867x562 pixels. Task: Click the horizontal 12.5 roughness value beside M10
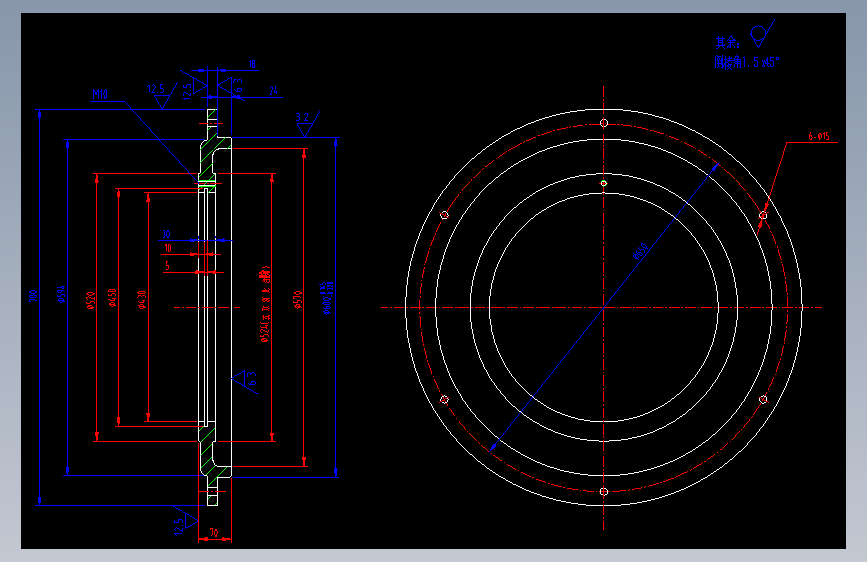(156, 89)
